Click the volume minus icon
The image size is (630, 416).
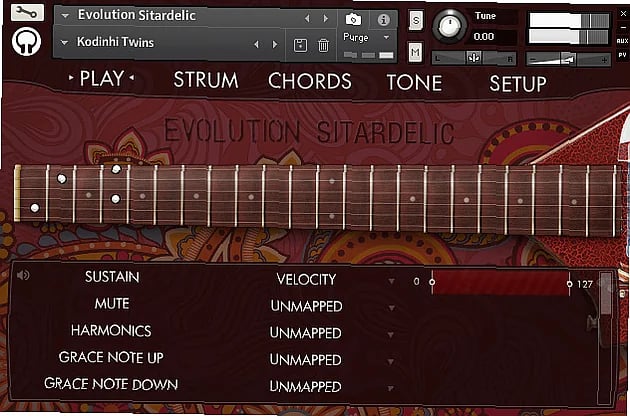[533, 60]
